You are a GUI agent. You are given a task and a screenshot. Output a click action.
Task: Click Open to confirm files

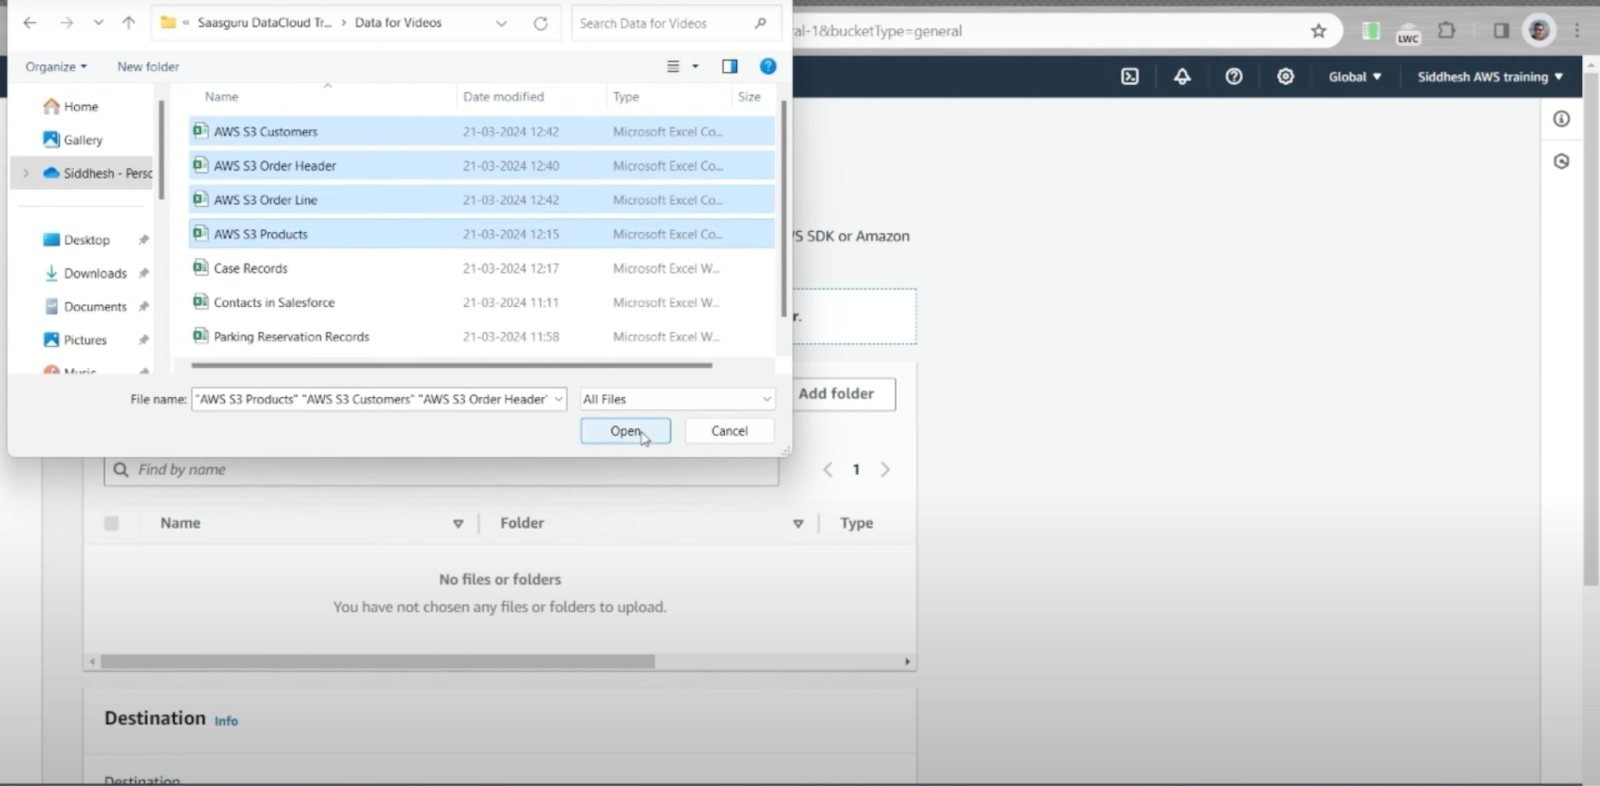click(x=626, y=431)
